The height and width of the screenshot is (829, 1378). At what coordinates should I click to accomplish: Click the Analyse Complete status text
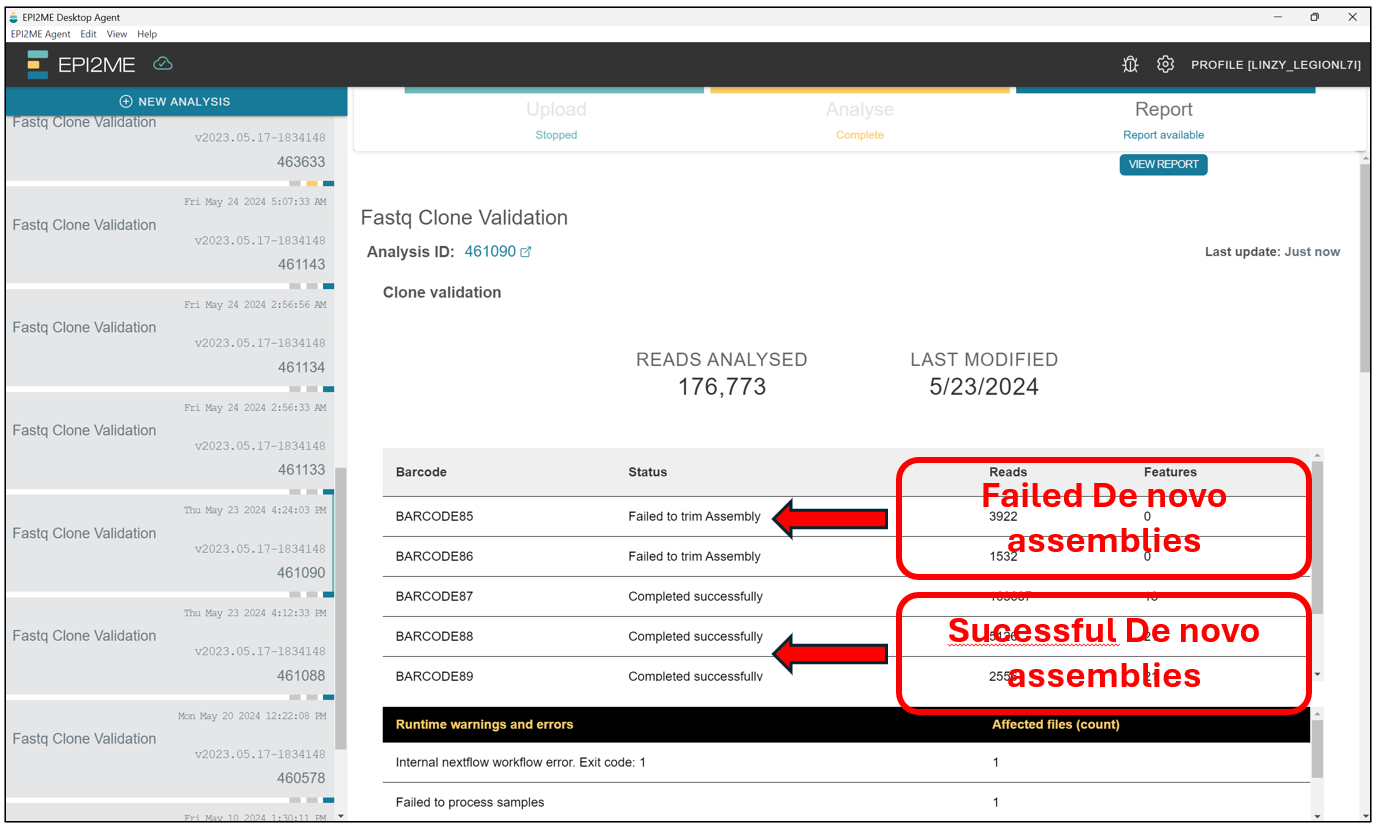[x=860, y=135]
